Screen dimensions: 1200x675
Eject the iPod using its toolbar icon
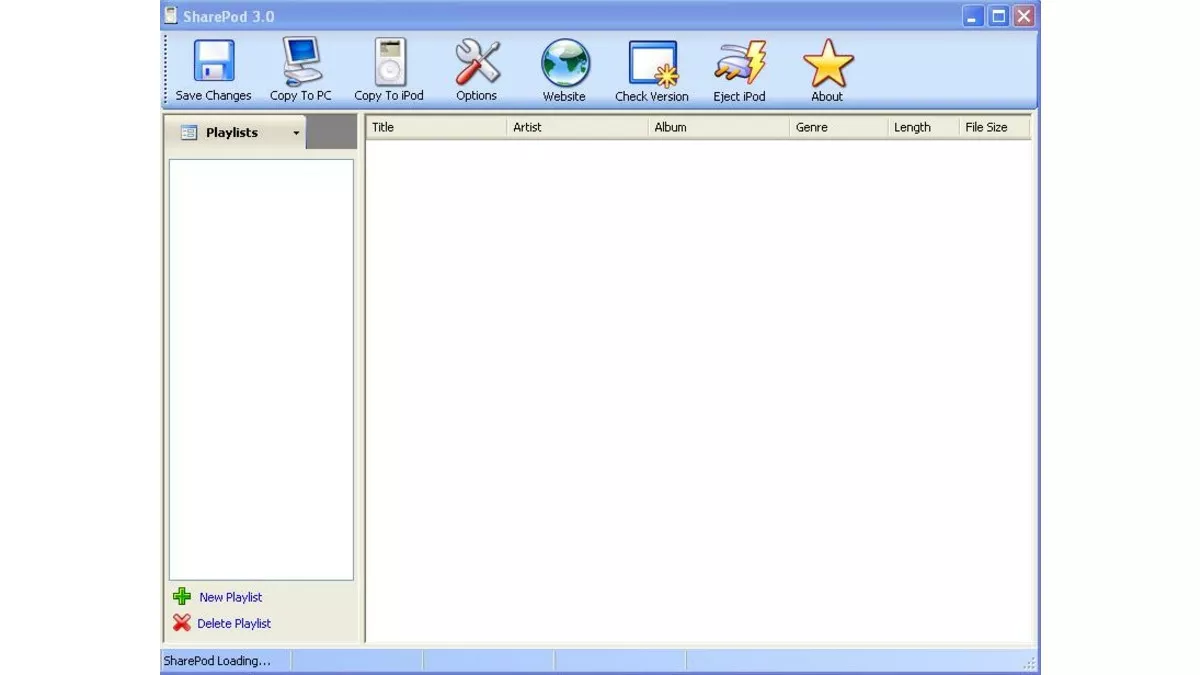(739, 62)
